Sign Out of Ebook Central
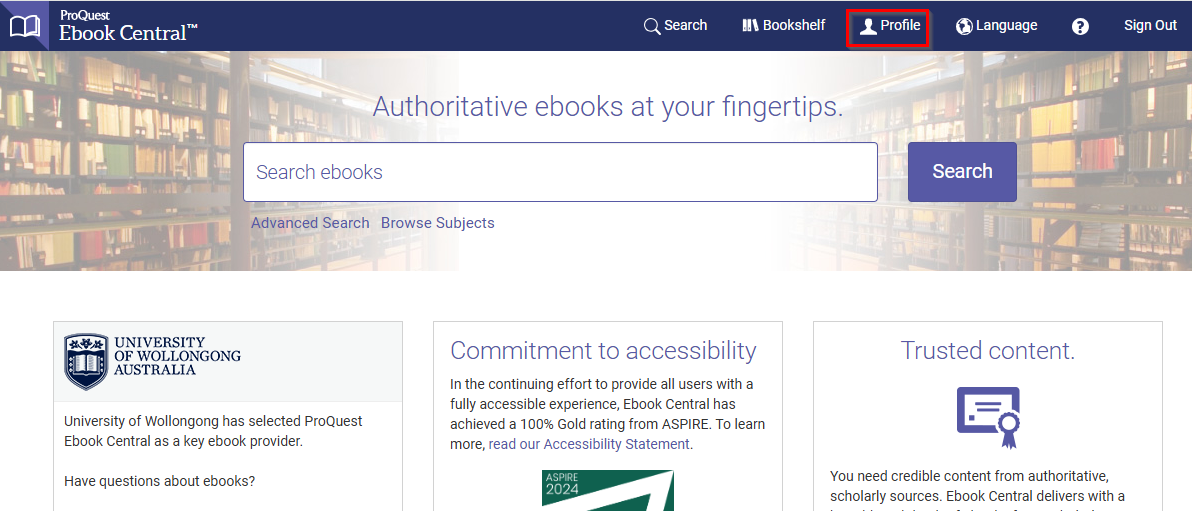 (x=1150, y=26)
